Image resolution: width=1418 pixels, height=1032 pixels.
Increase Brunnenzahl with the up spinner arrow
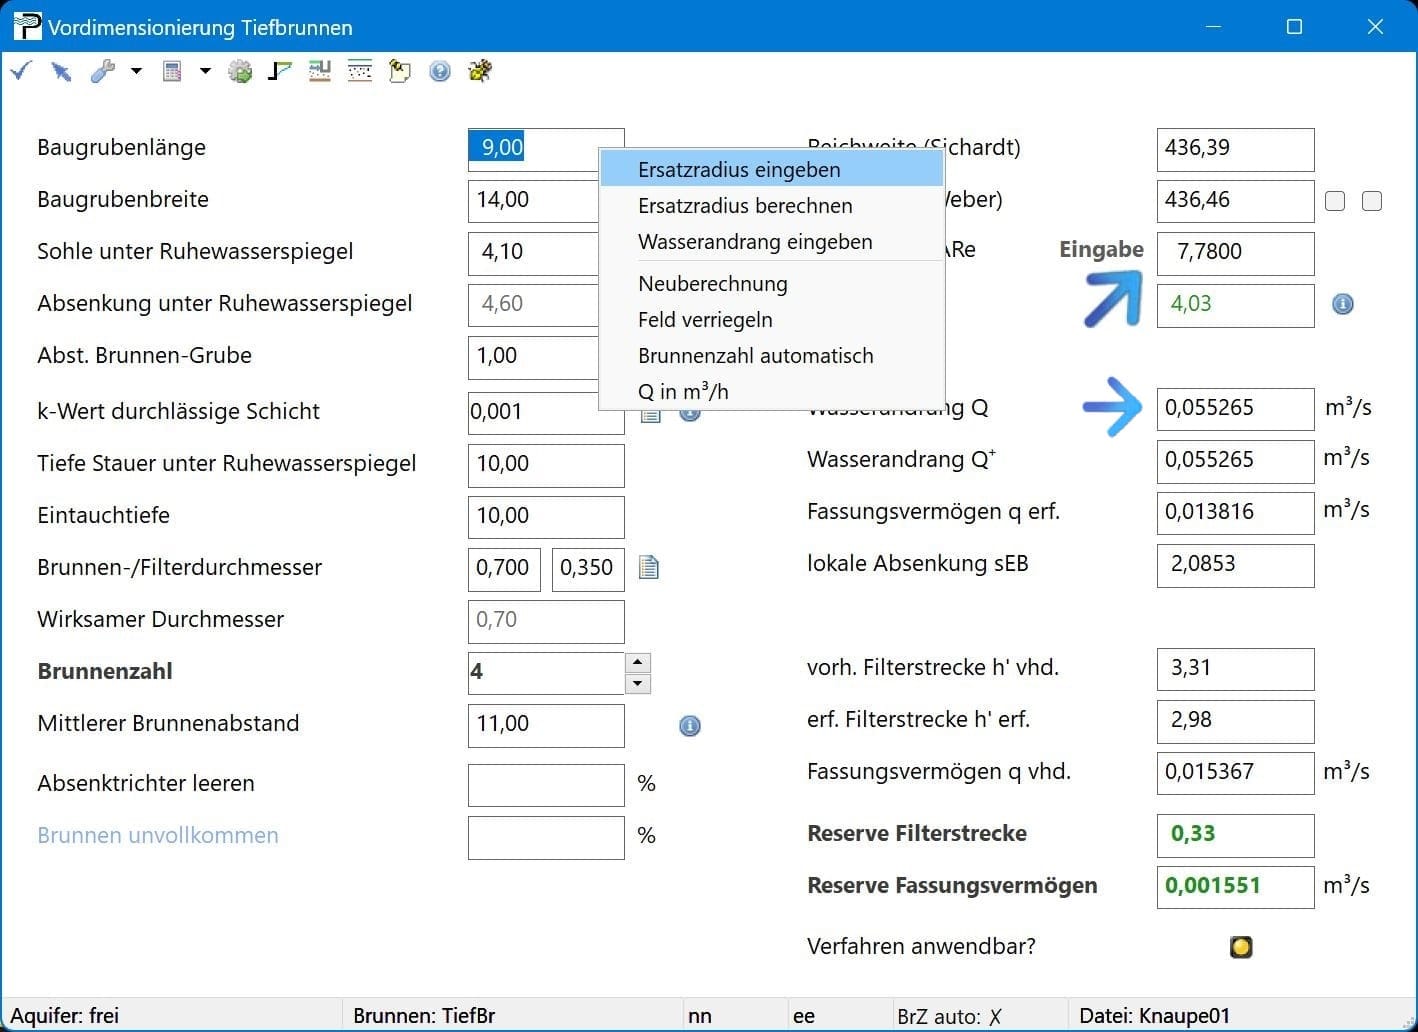point(638,663)
